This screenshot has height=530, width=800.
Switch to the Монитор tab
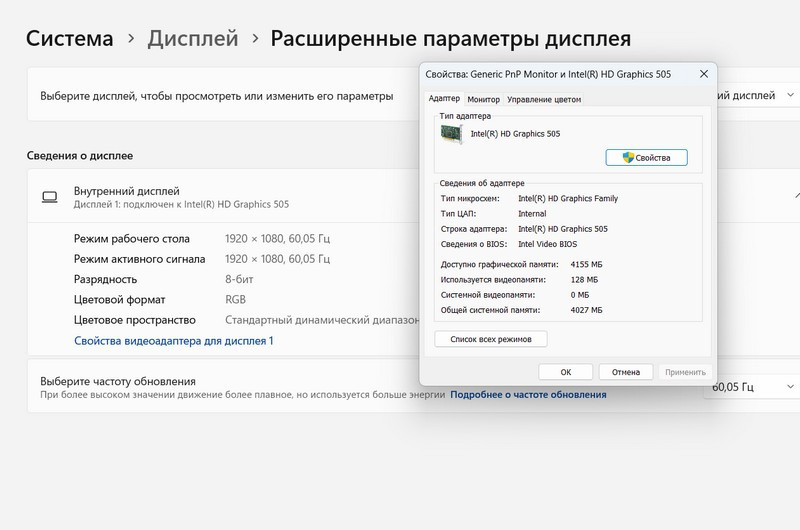(483, 99)
